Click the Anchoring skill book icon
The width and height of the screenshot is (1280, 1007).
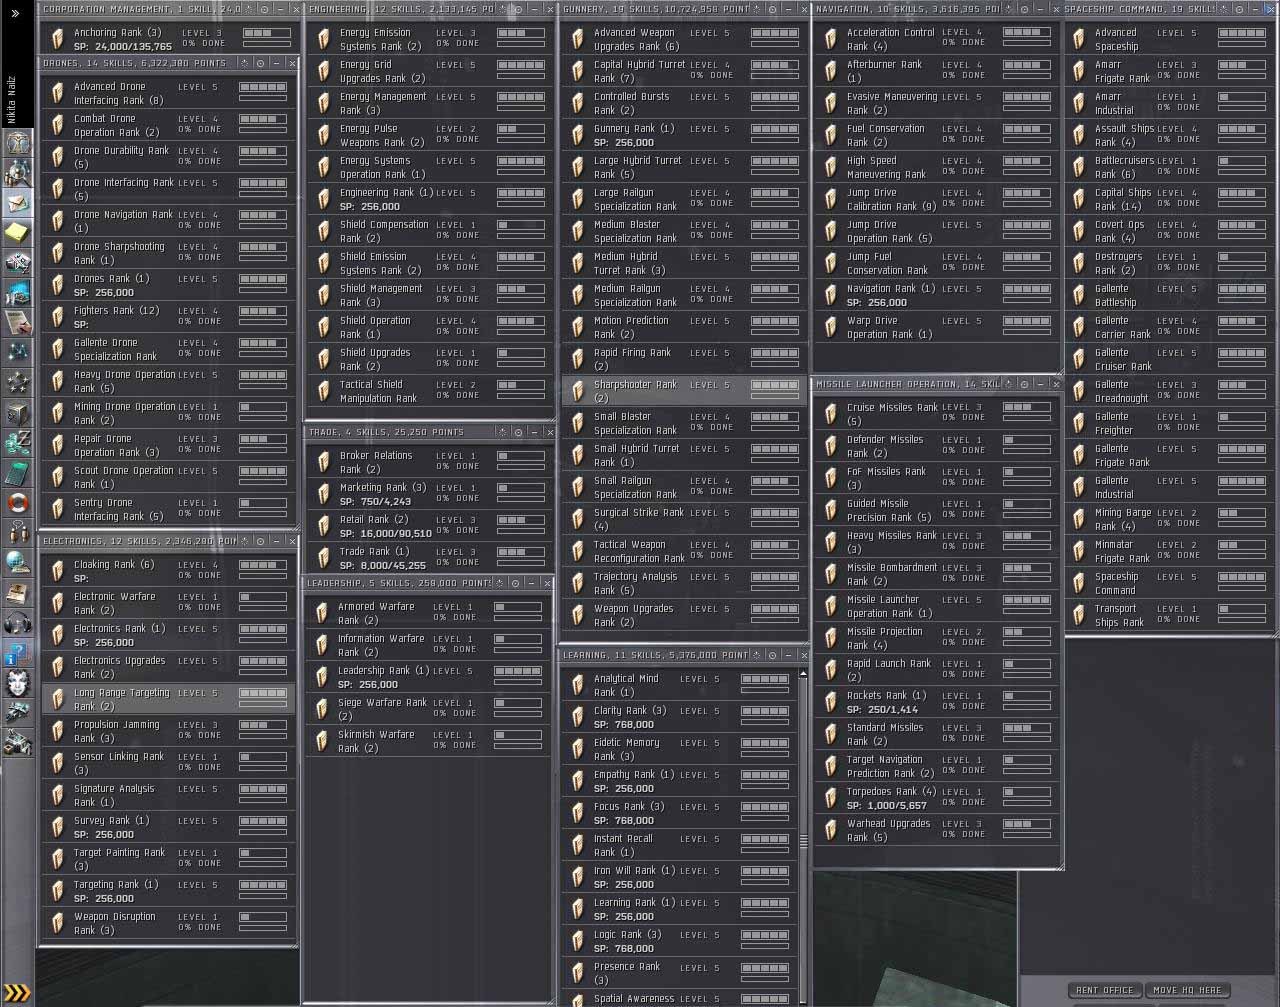(58, 39)
